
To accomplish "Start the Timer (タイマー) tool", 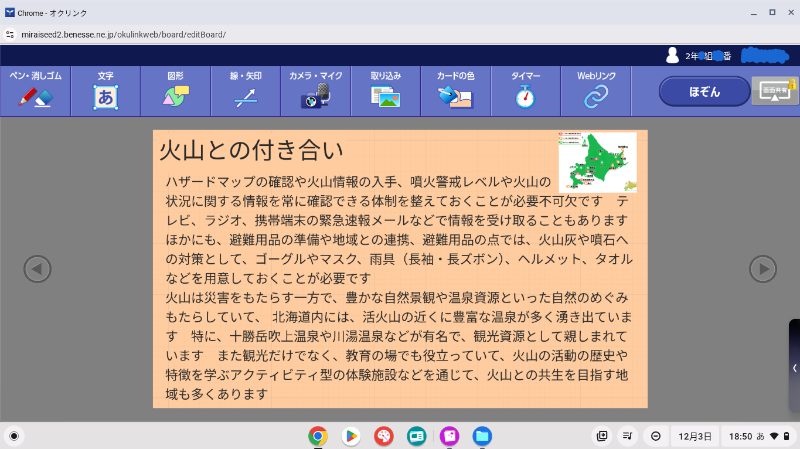I will pyautogui.click(x=526, y=91).
